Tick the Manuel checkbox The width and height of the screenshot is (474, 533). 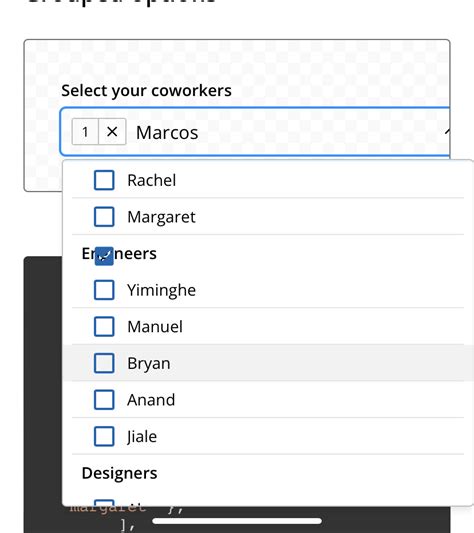pyautogui.click(x=104, y=326)
